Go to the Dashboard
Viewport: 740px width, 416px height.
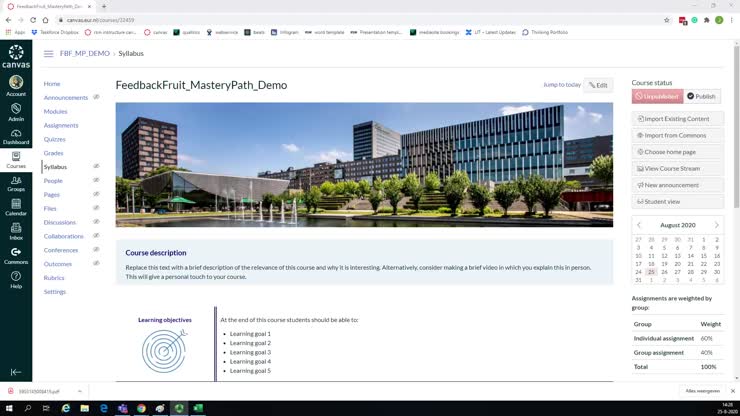tap(16, 136)
